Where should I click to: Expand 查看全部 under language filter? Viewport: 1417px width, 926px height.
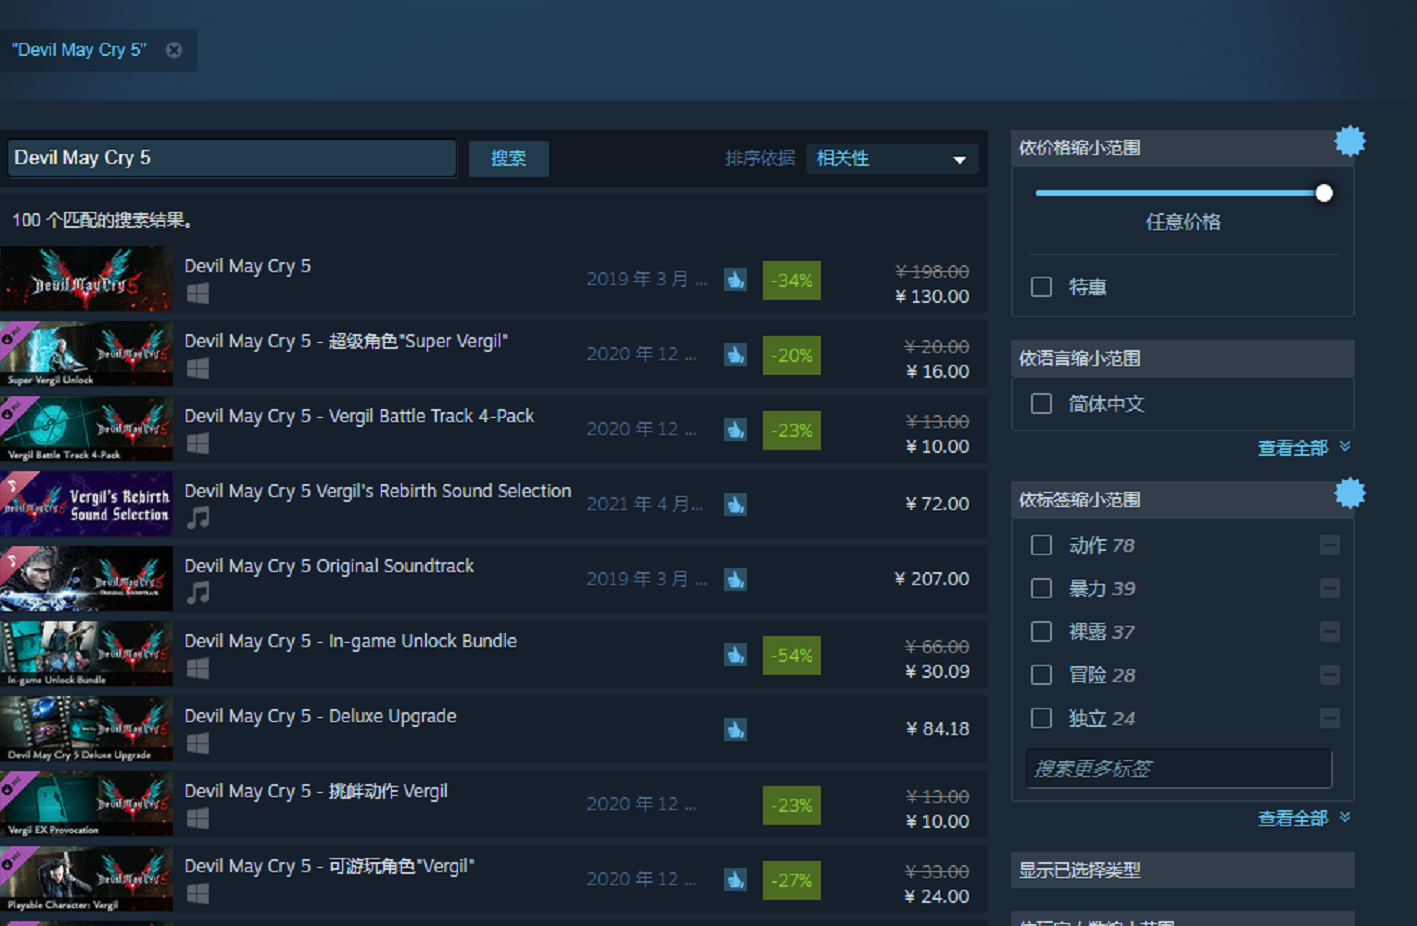pos(1304,448)
